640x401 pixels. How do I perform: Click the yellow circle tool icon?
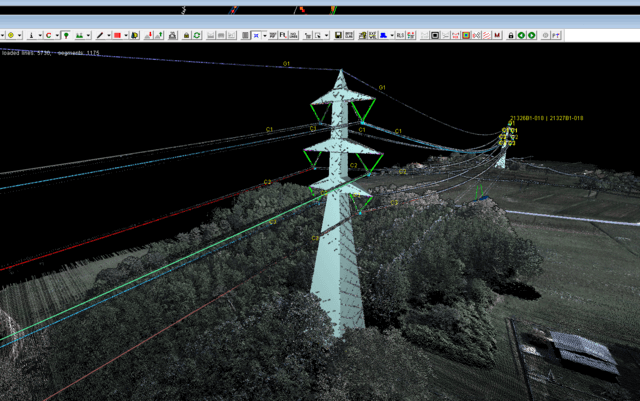(11, 36)
